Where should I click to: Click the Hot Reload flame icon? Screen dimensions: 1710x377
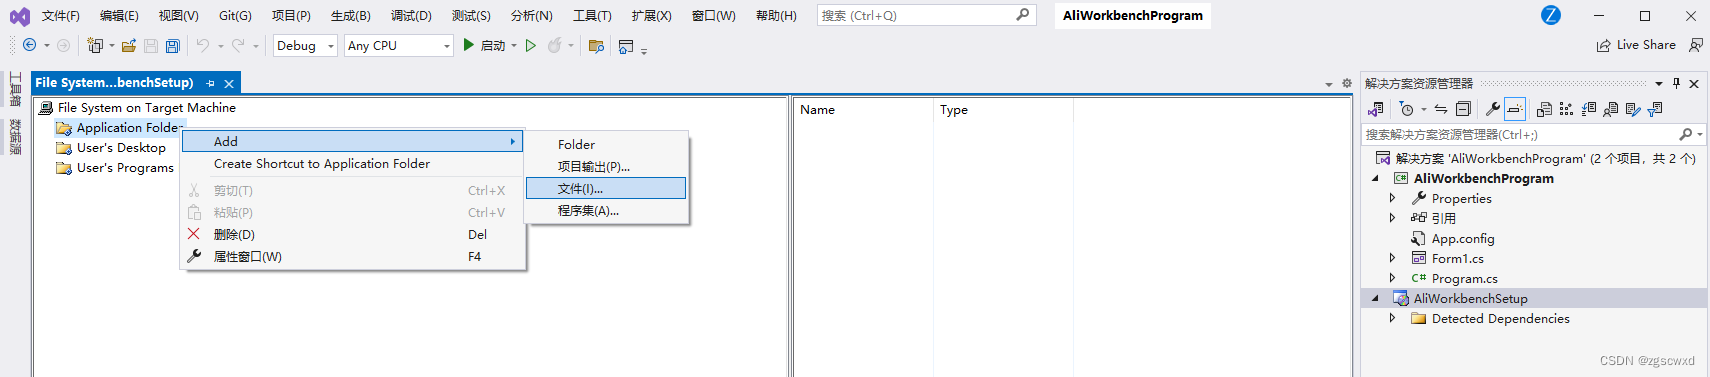point(555,45)
